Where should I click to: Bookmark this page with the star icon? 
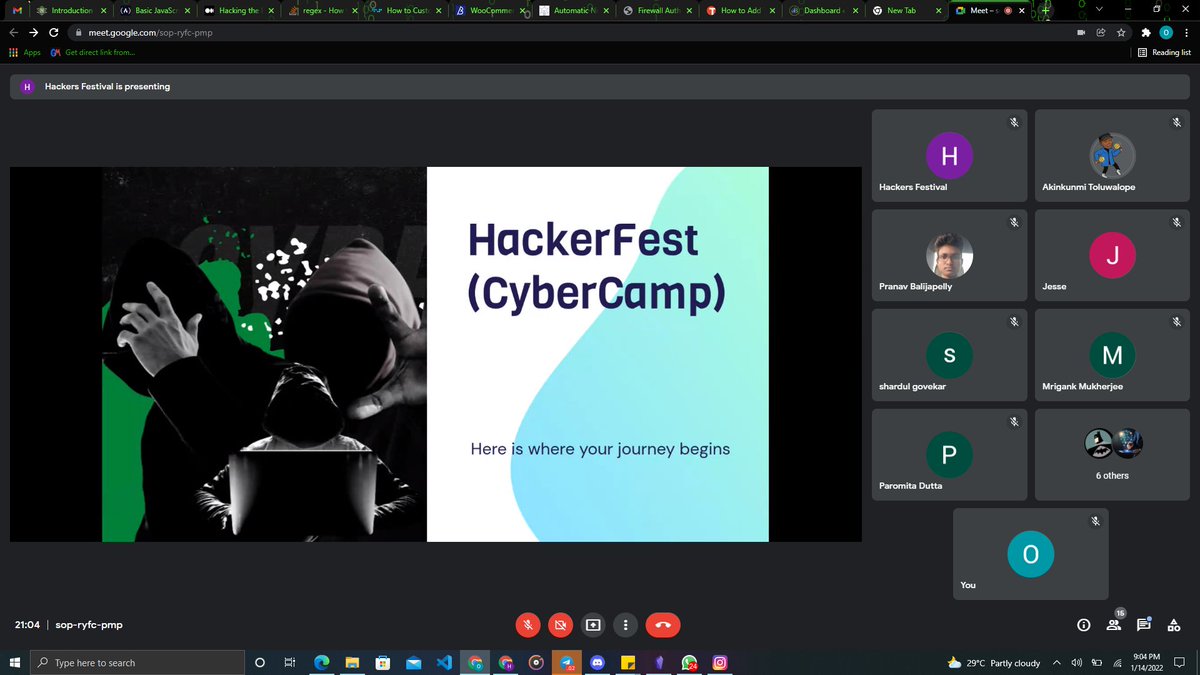point(1121,32)
